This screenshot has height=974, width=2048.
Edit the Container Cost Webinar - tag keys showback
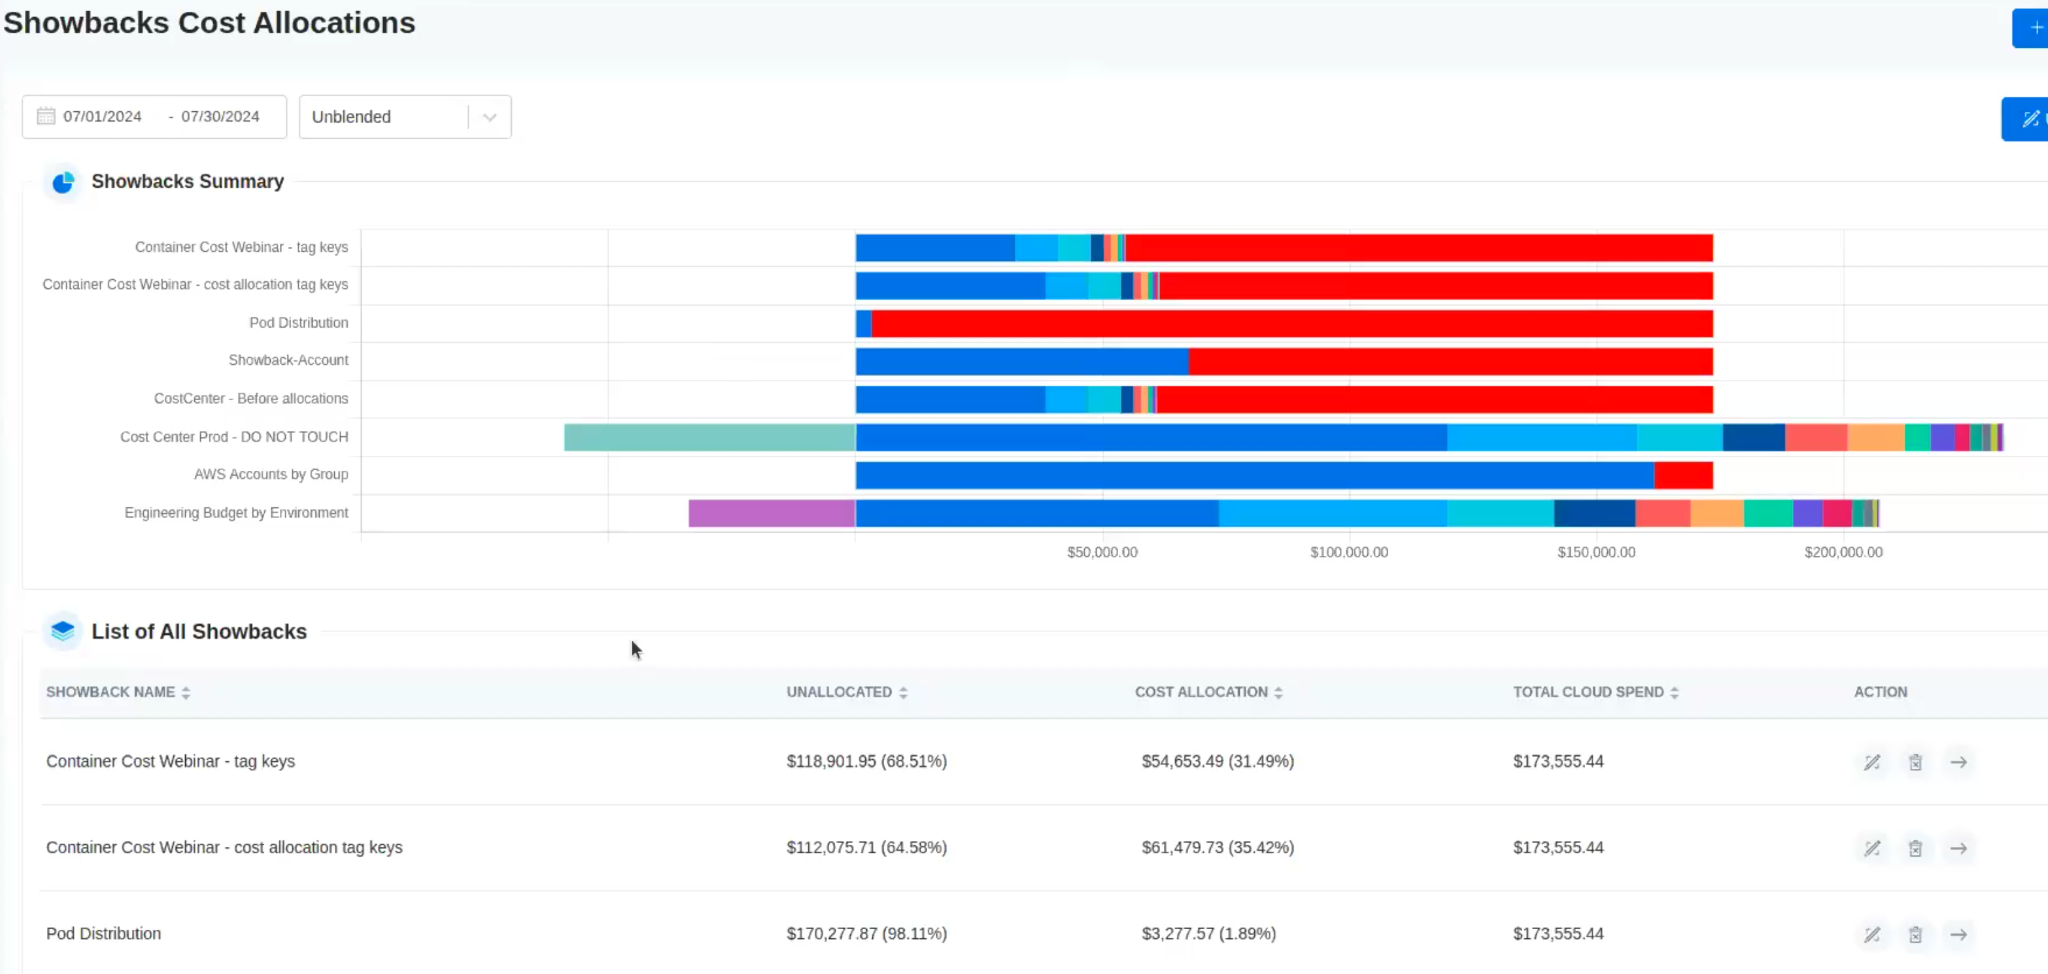(1872, 762)
